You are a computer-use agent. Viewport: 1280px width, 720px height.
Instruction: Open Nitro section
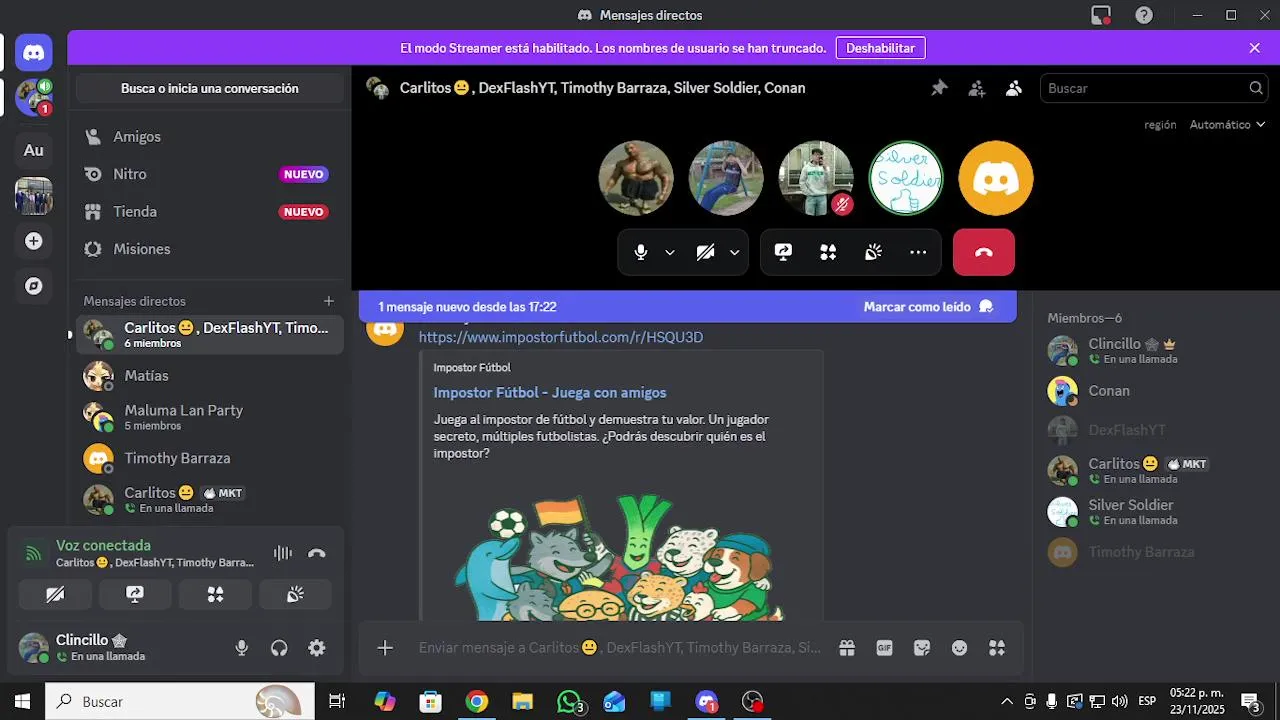209,174
